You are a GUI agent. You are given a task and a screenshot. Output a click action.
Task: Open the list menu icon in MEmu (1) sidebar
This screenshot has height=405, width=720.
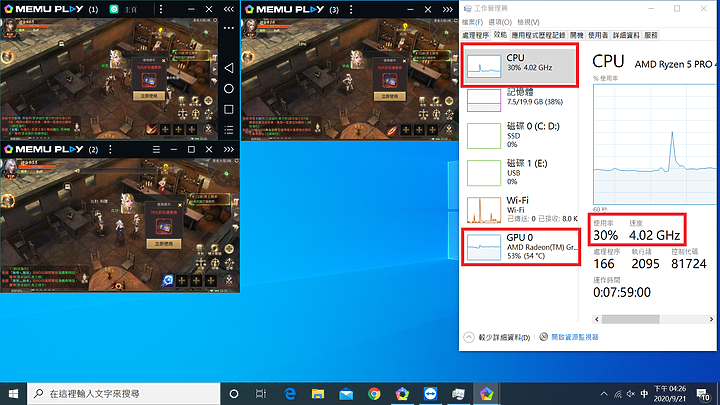click(x=229, y=130)
